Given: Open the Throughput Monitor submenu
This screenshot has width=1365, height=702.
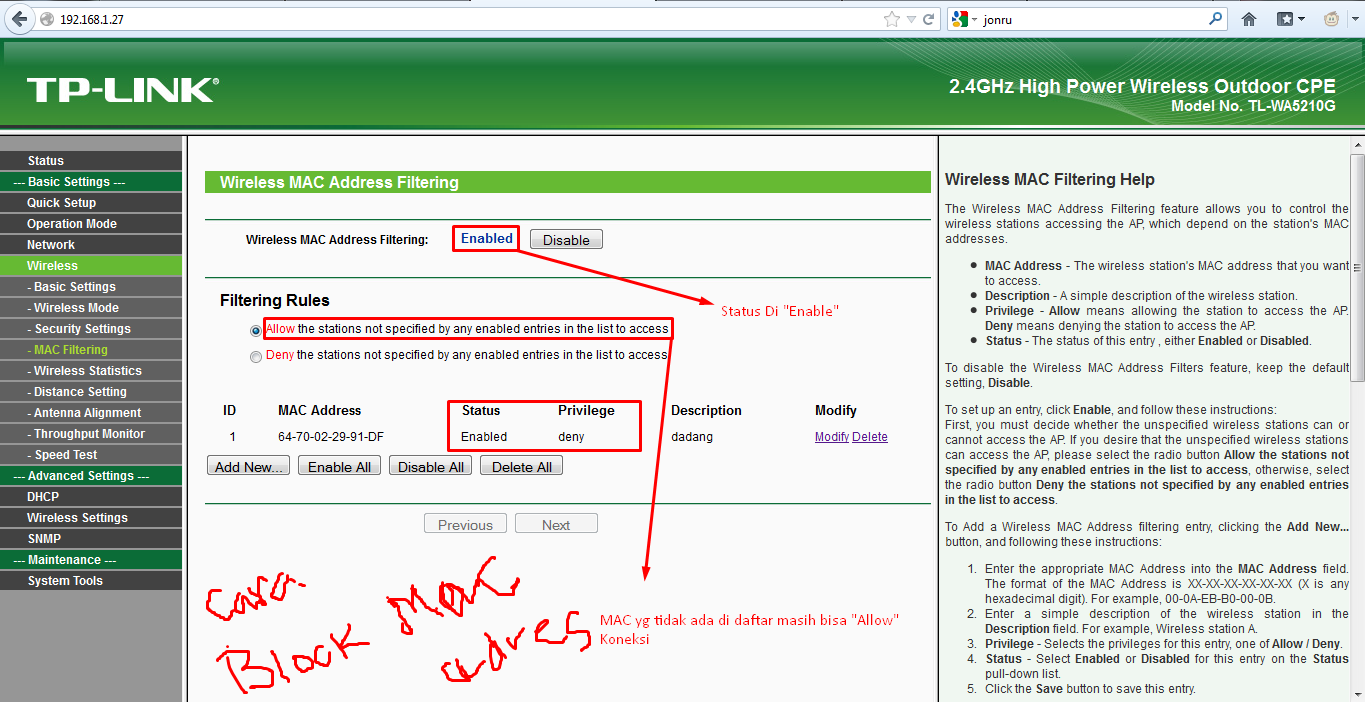Looking at the screenshot, I should (x=91, y=434).
